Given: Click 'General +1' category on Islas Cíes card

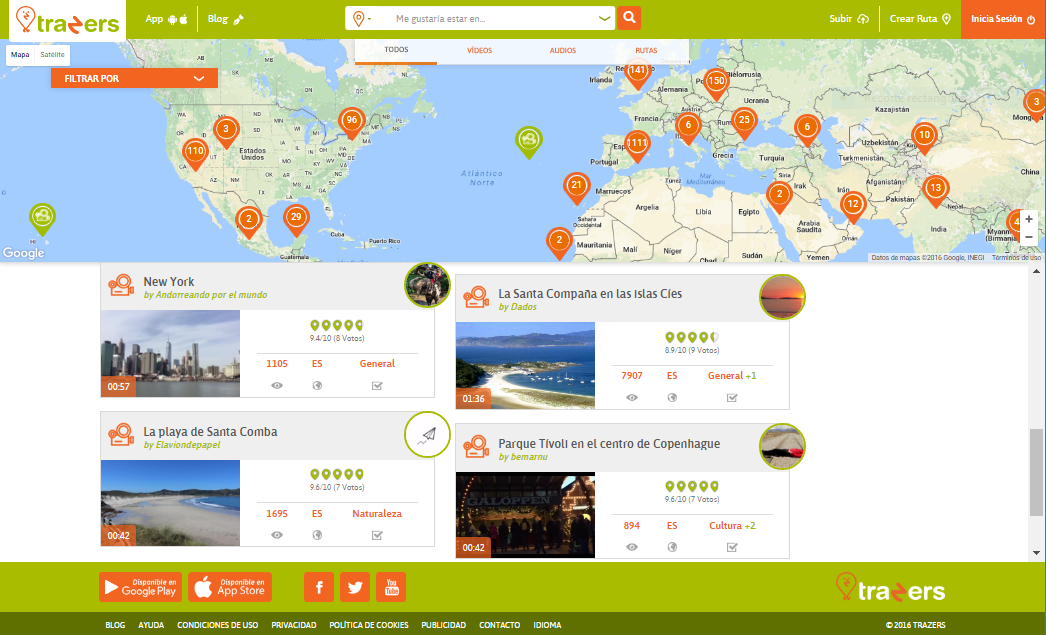Looking at the screenshot, I should tap(732, 376).
